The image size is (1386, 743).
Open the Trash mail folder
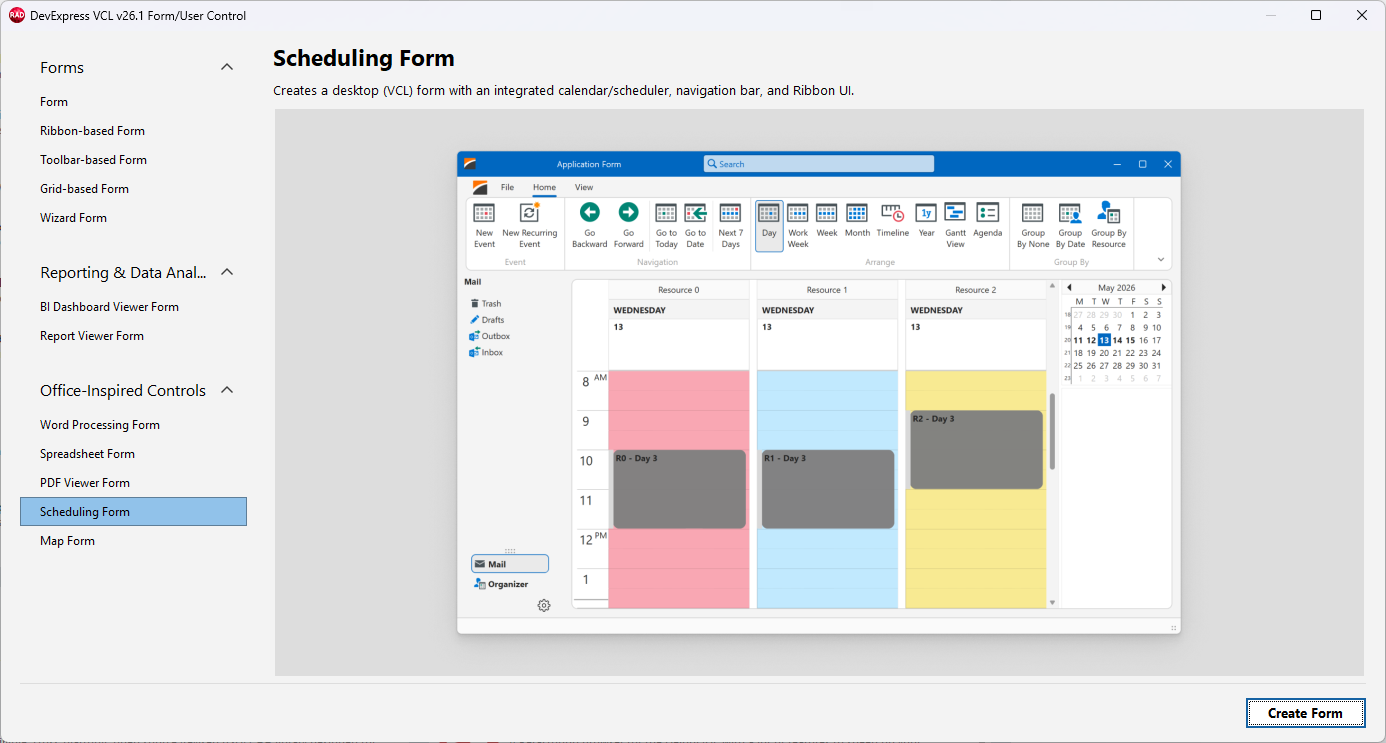(x=486, y=304)
